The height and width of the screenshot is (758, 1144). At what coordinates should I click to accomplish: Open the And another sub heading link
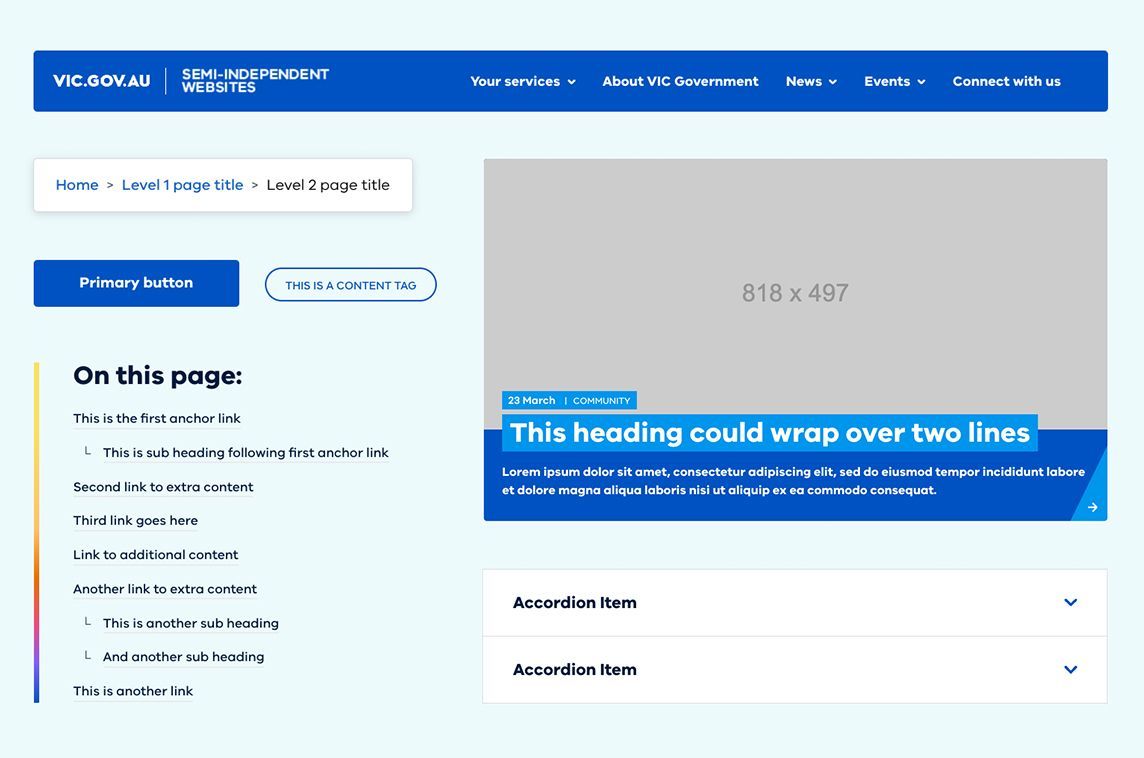coord(183,657)
